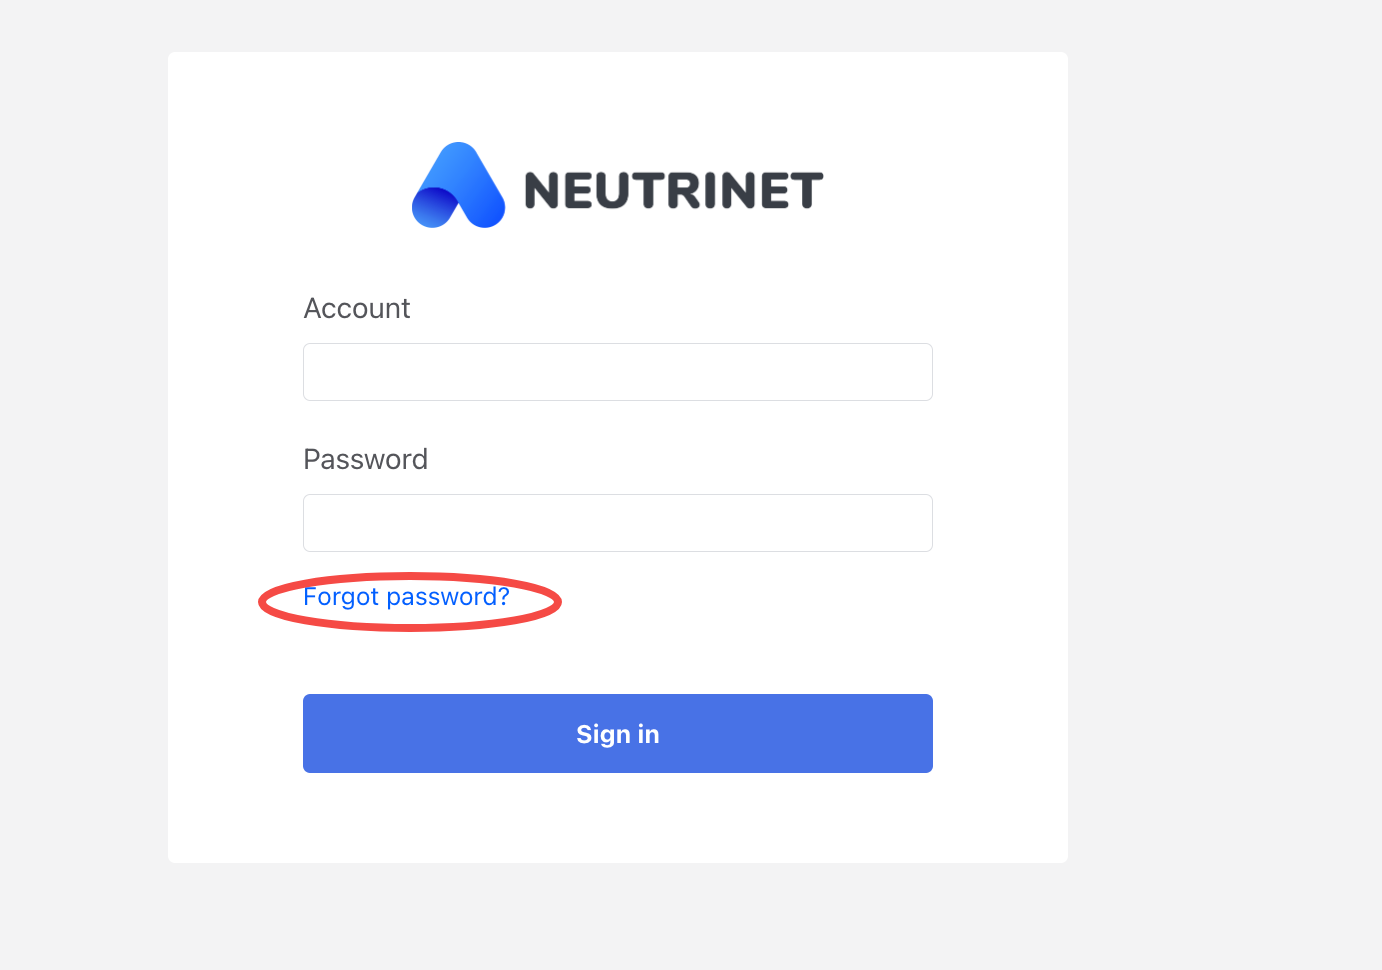1382x970 pixels.
Task: Click the word "password?" in the blue link
Action: (448, 598)
